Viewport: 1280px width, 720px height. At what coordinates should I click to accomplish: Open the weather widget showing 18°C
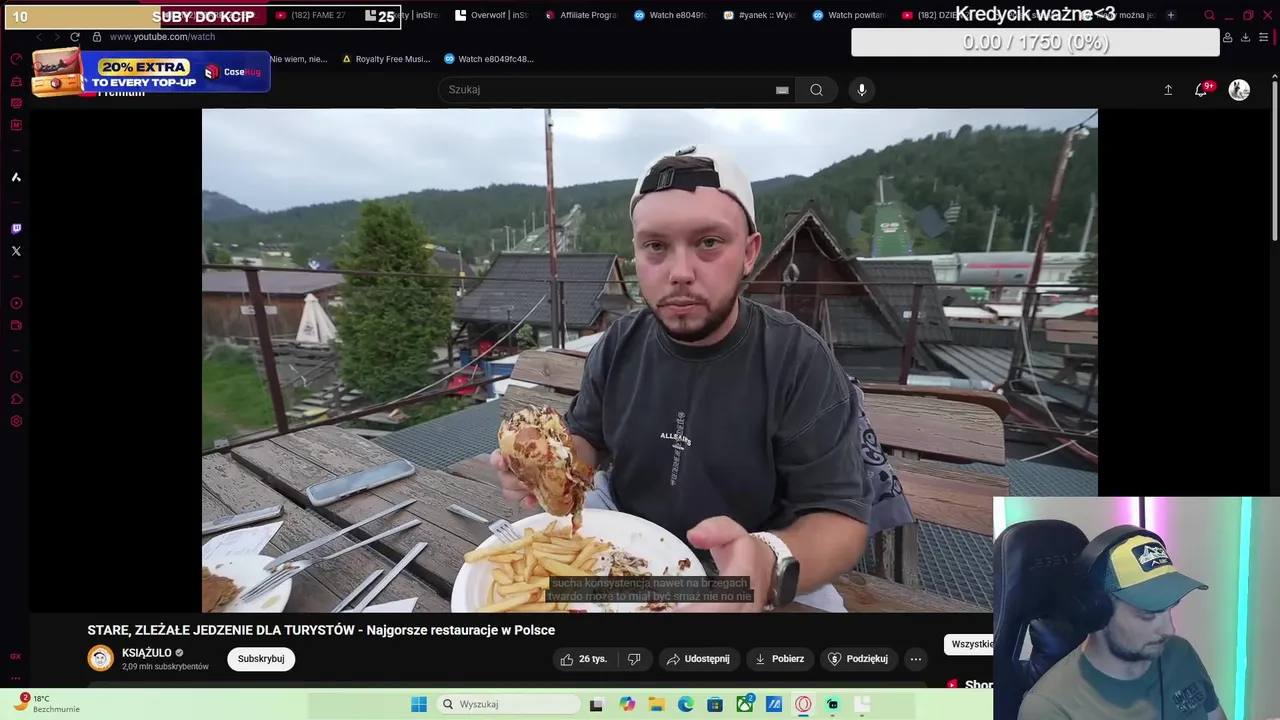pyautogui.click(x=46, y=704)
